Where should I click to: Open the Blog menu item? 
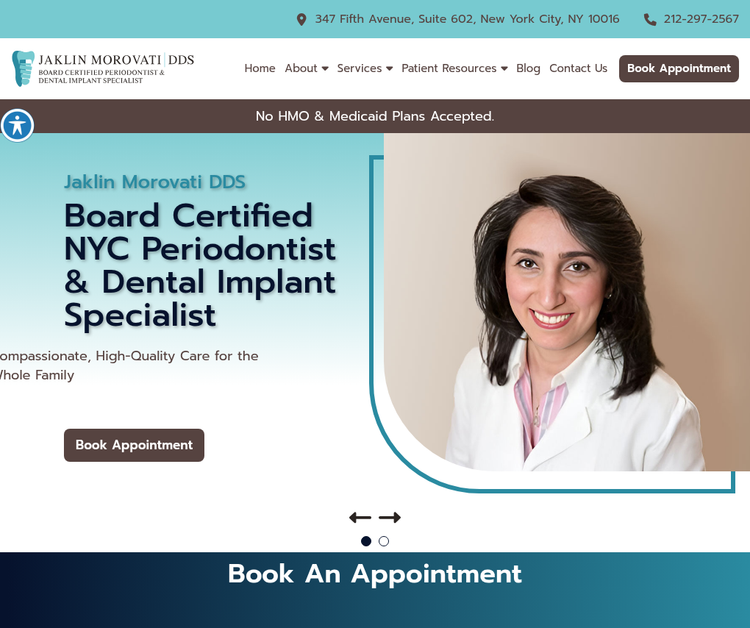click(528, 68)
